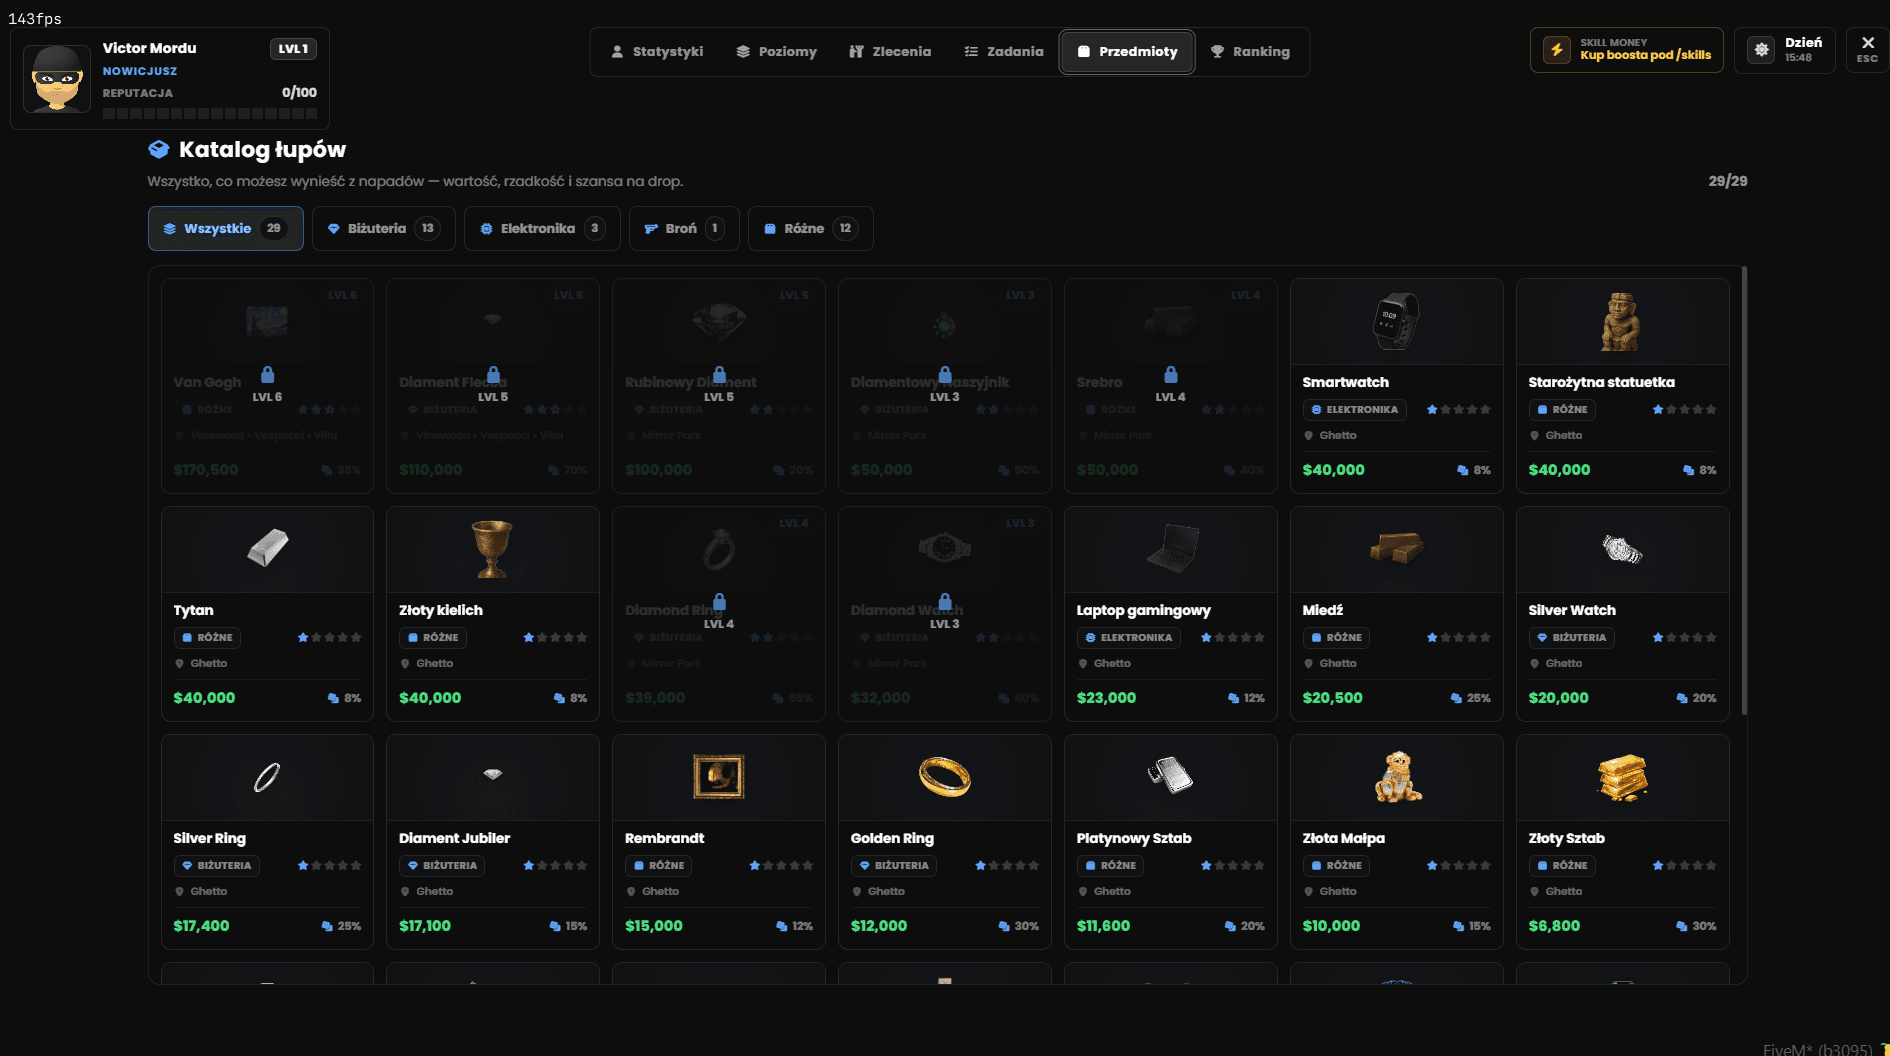Viewport: 1890px width, 1056px height.
Task: Select the Silver Ring image
Action: (267, 777)
